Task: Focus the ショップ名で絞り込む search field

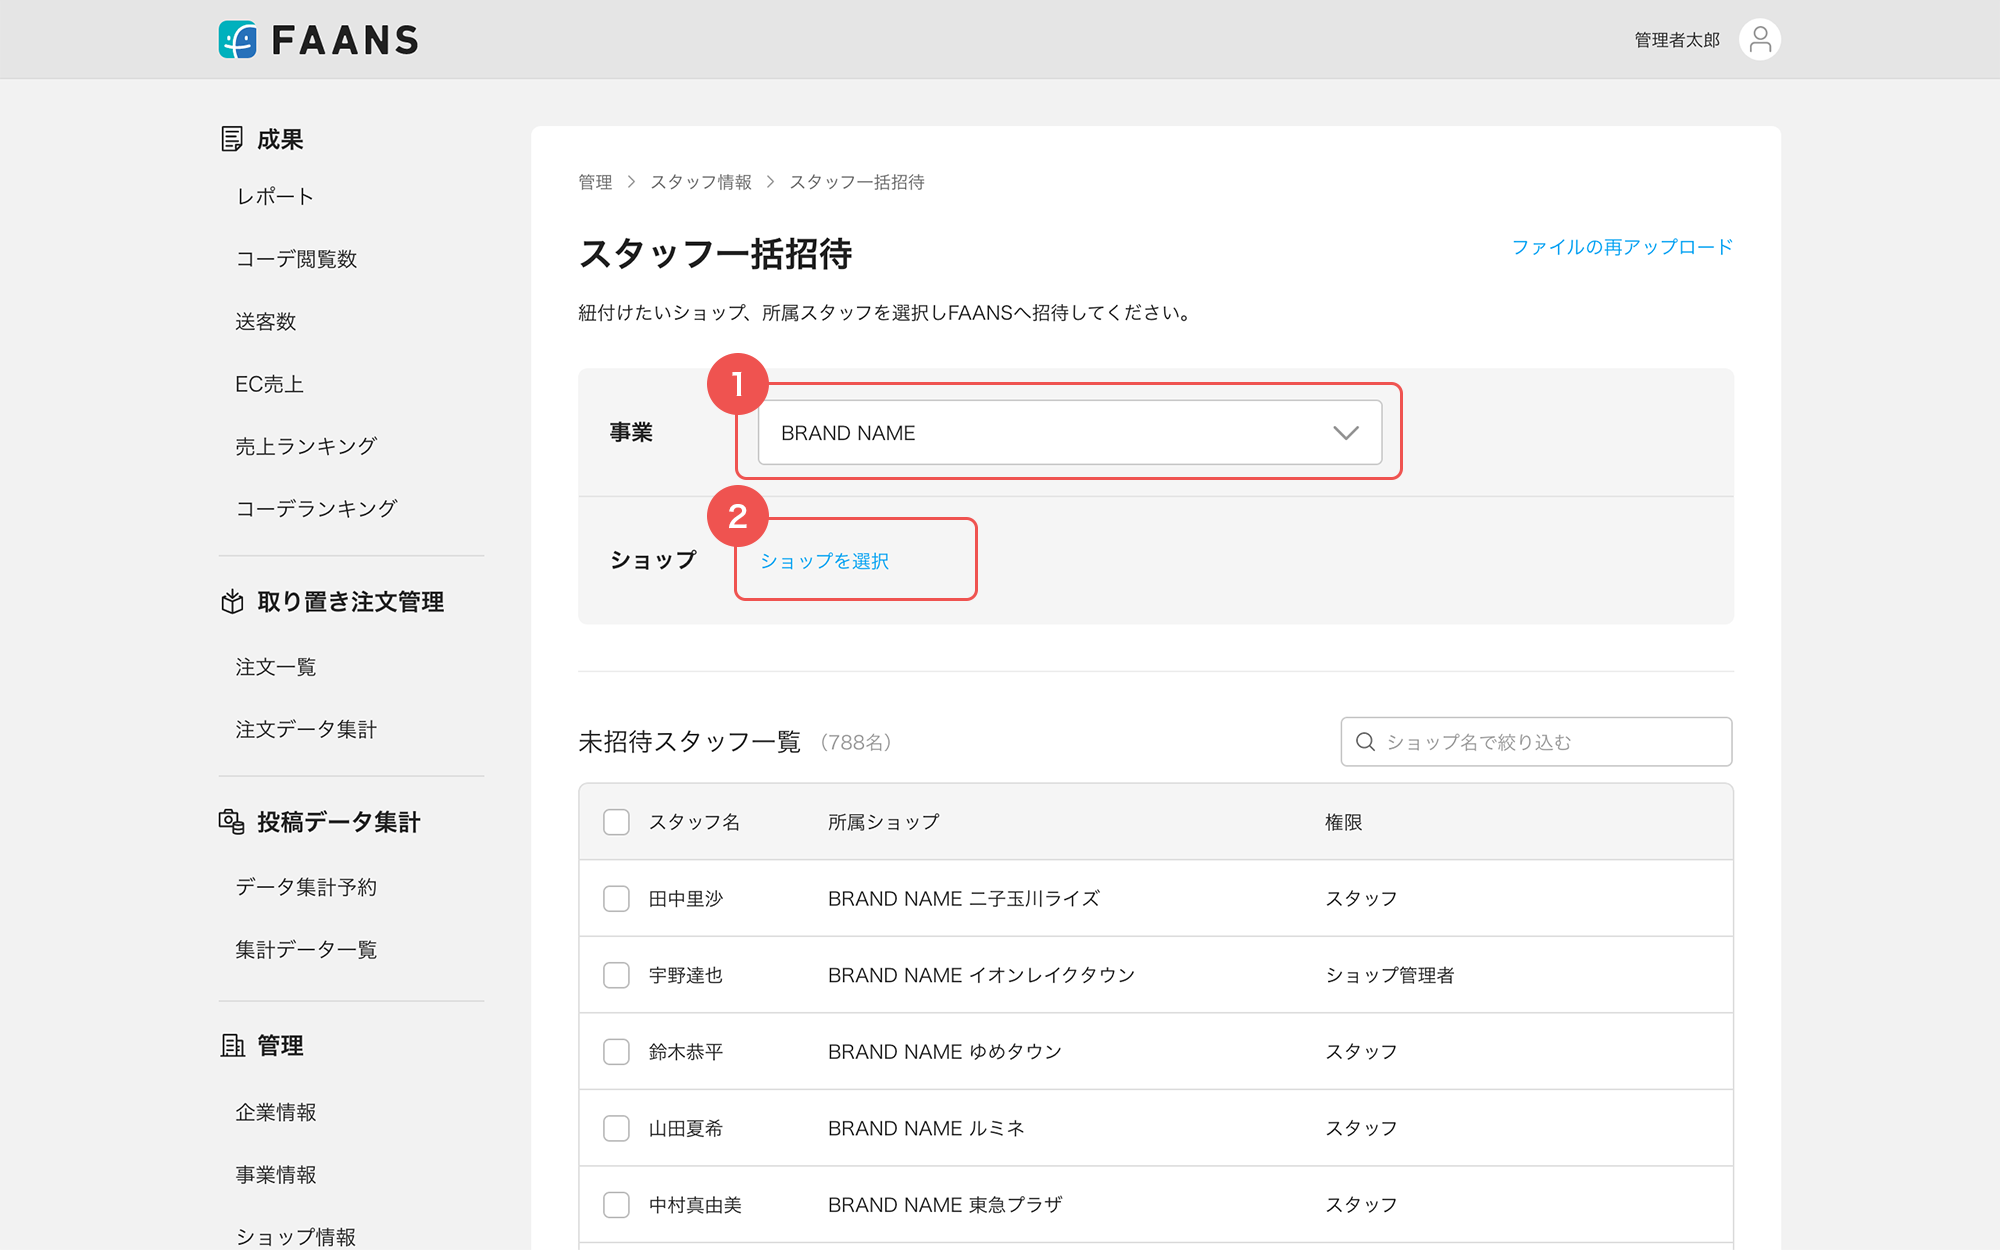Action: 1550,742
